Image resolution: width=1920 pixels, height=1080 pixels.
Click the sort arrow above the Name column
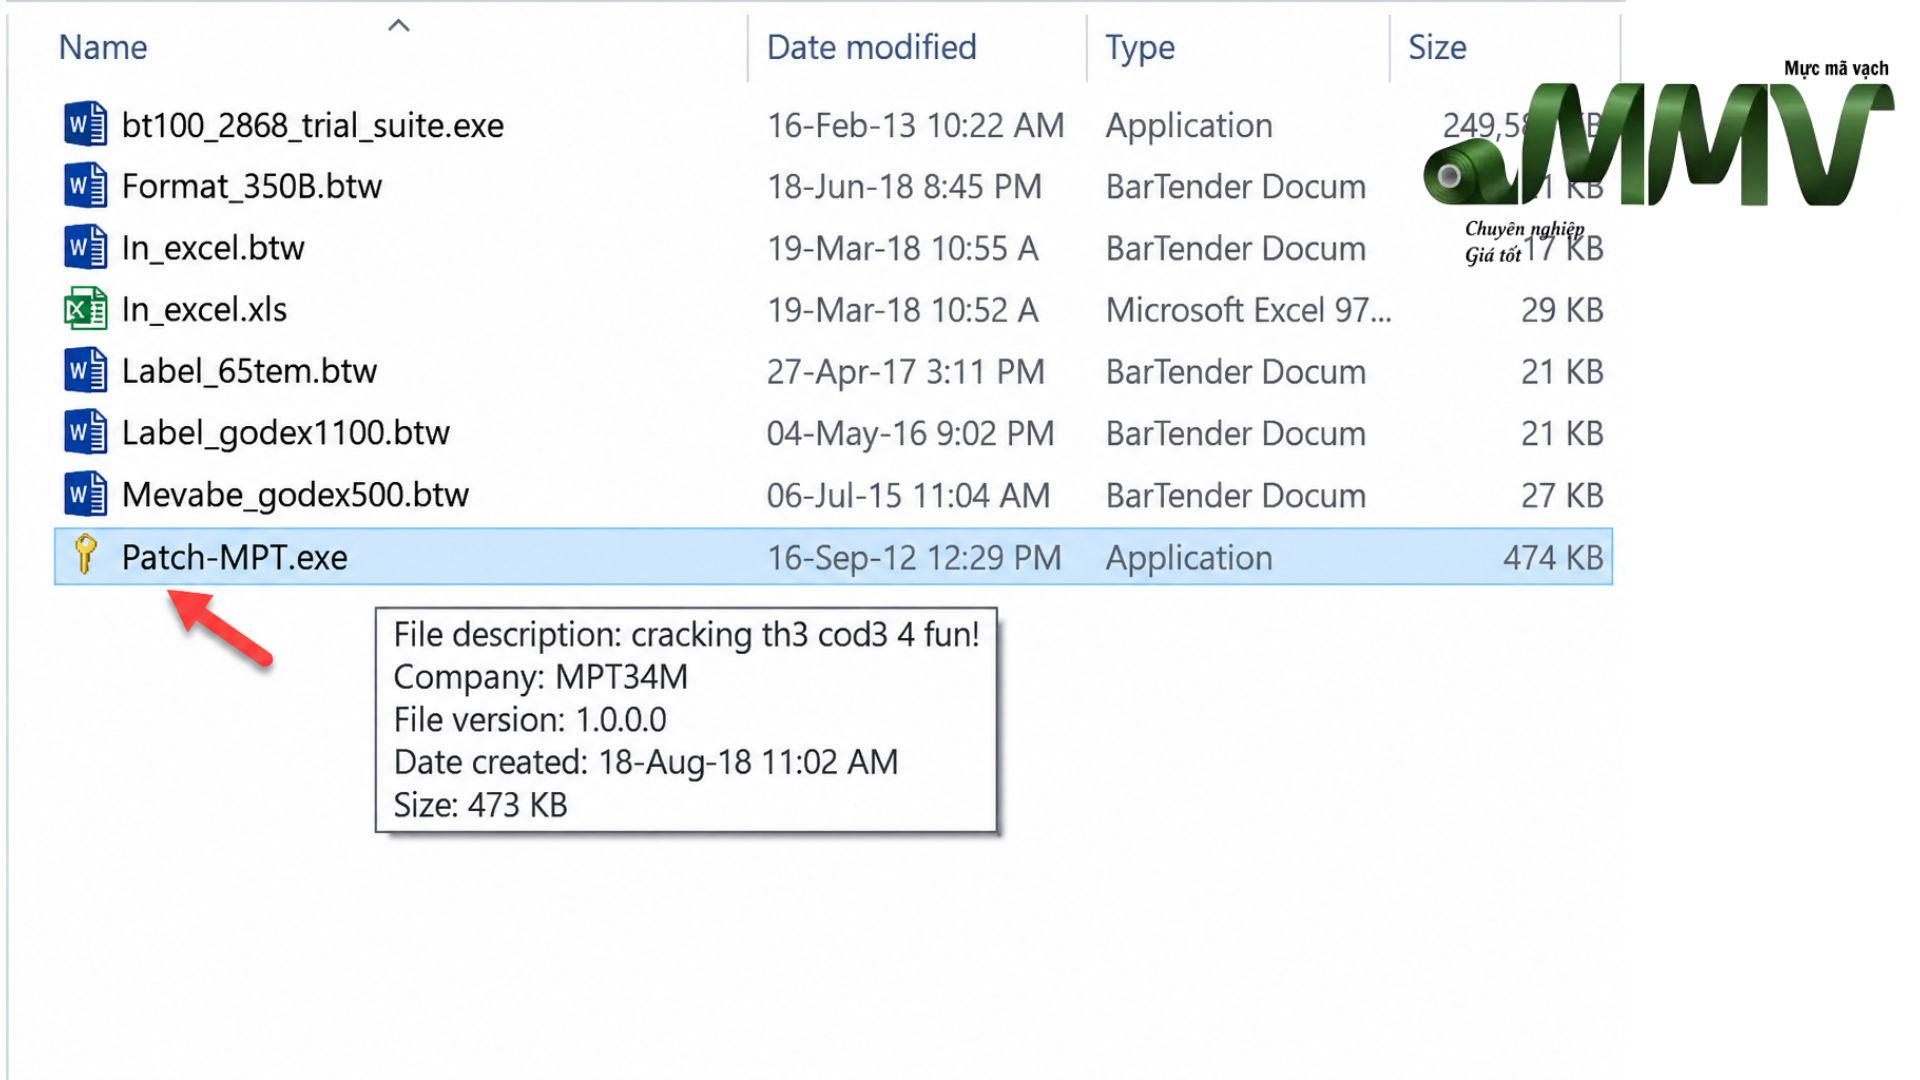[399, 25]
